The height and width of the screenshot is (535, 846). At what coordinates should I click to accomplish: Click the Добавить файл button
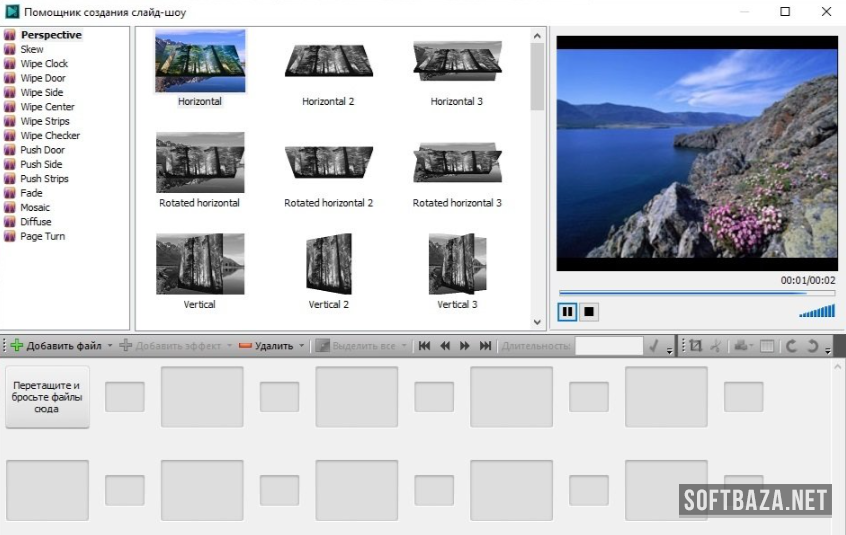(56, 346)
